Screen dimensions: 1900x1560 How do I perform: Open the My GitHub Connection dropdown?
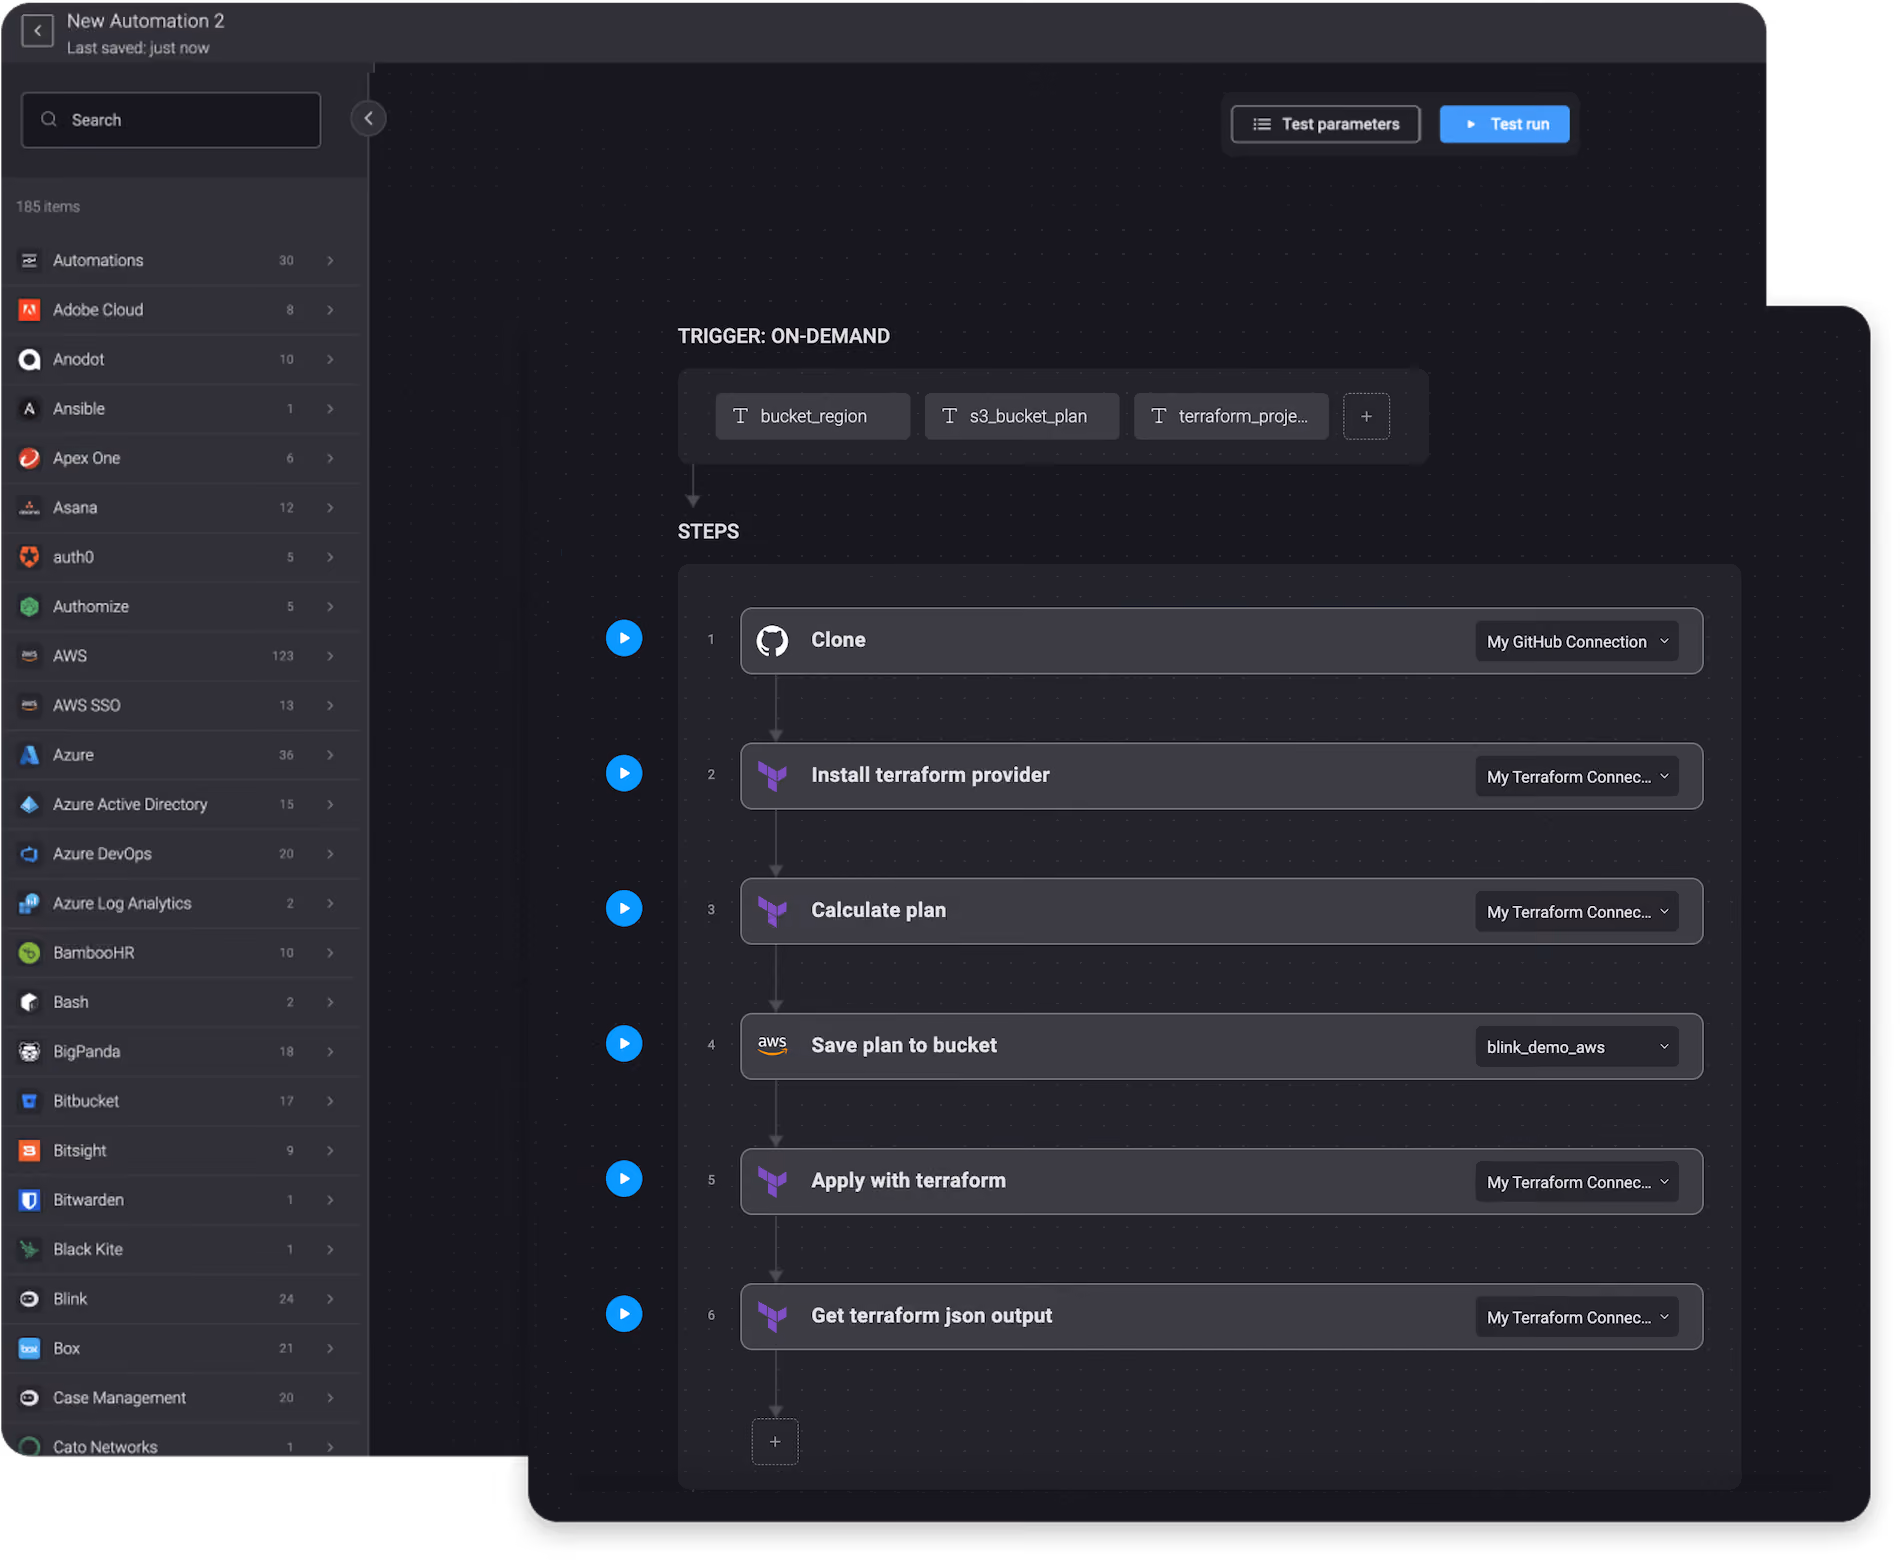1577,642
